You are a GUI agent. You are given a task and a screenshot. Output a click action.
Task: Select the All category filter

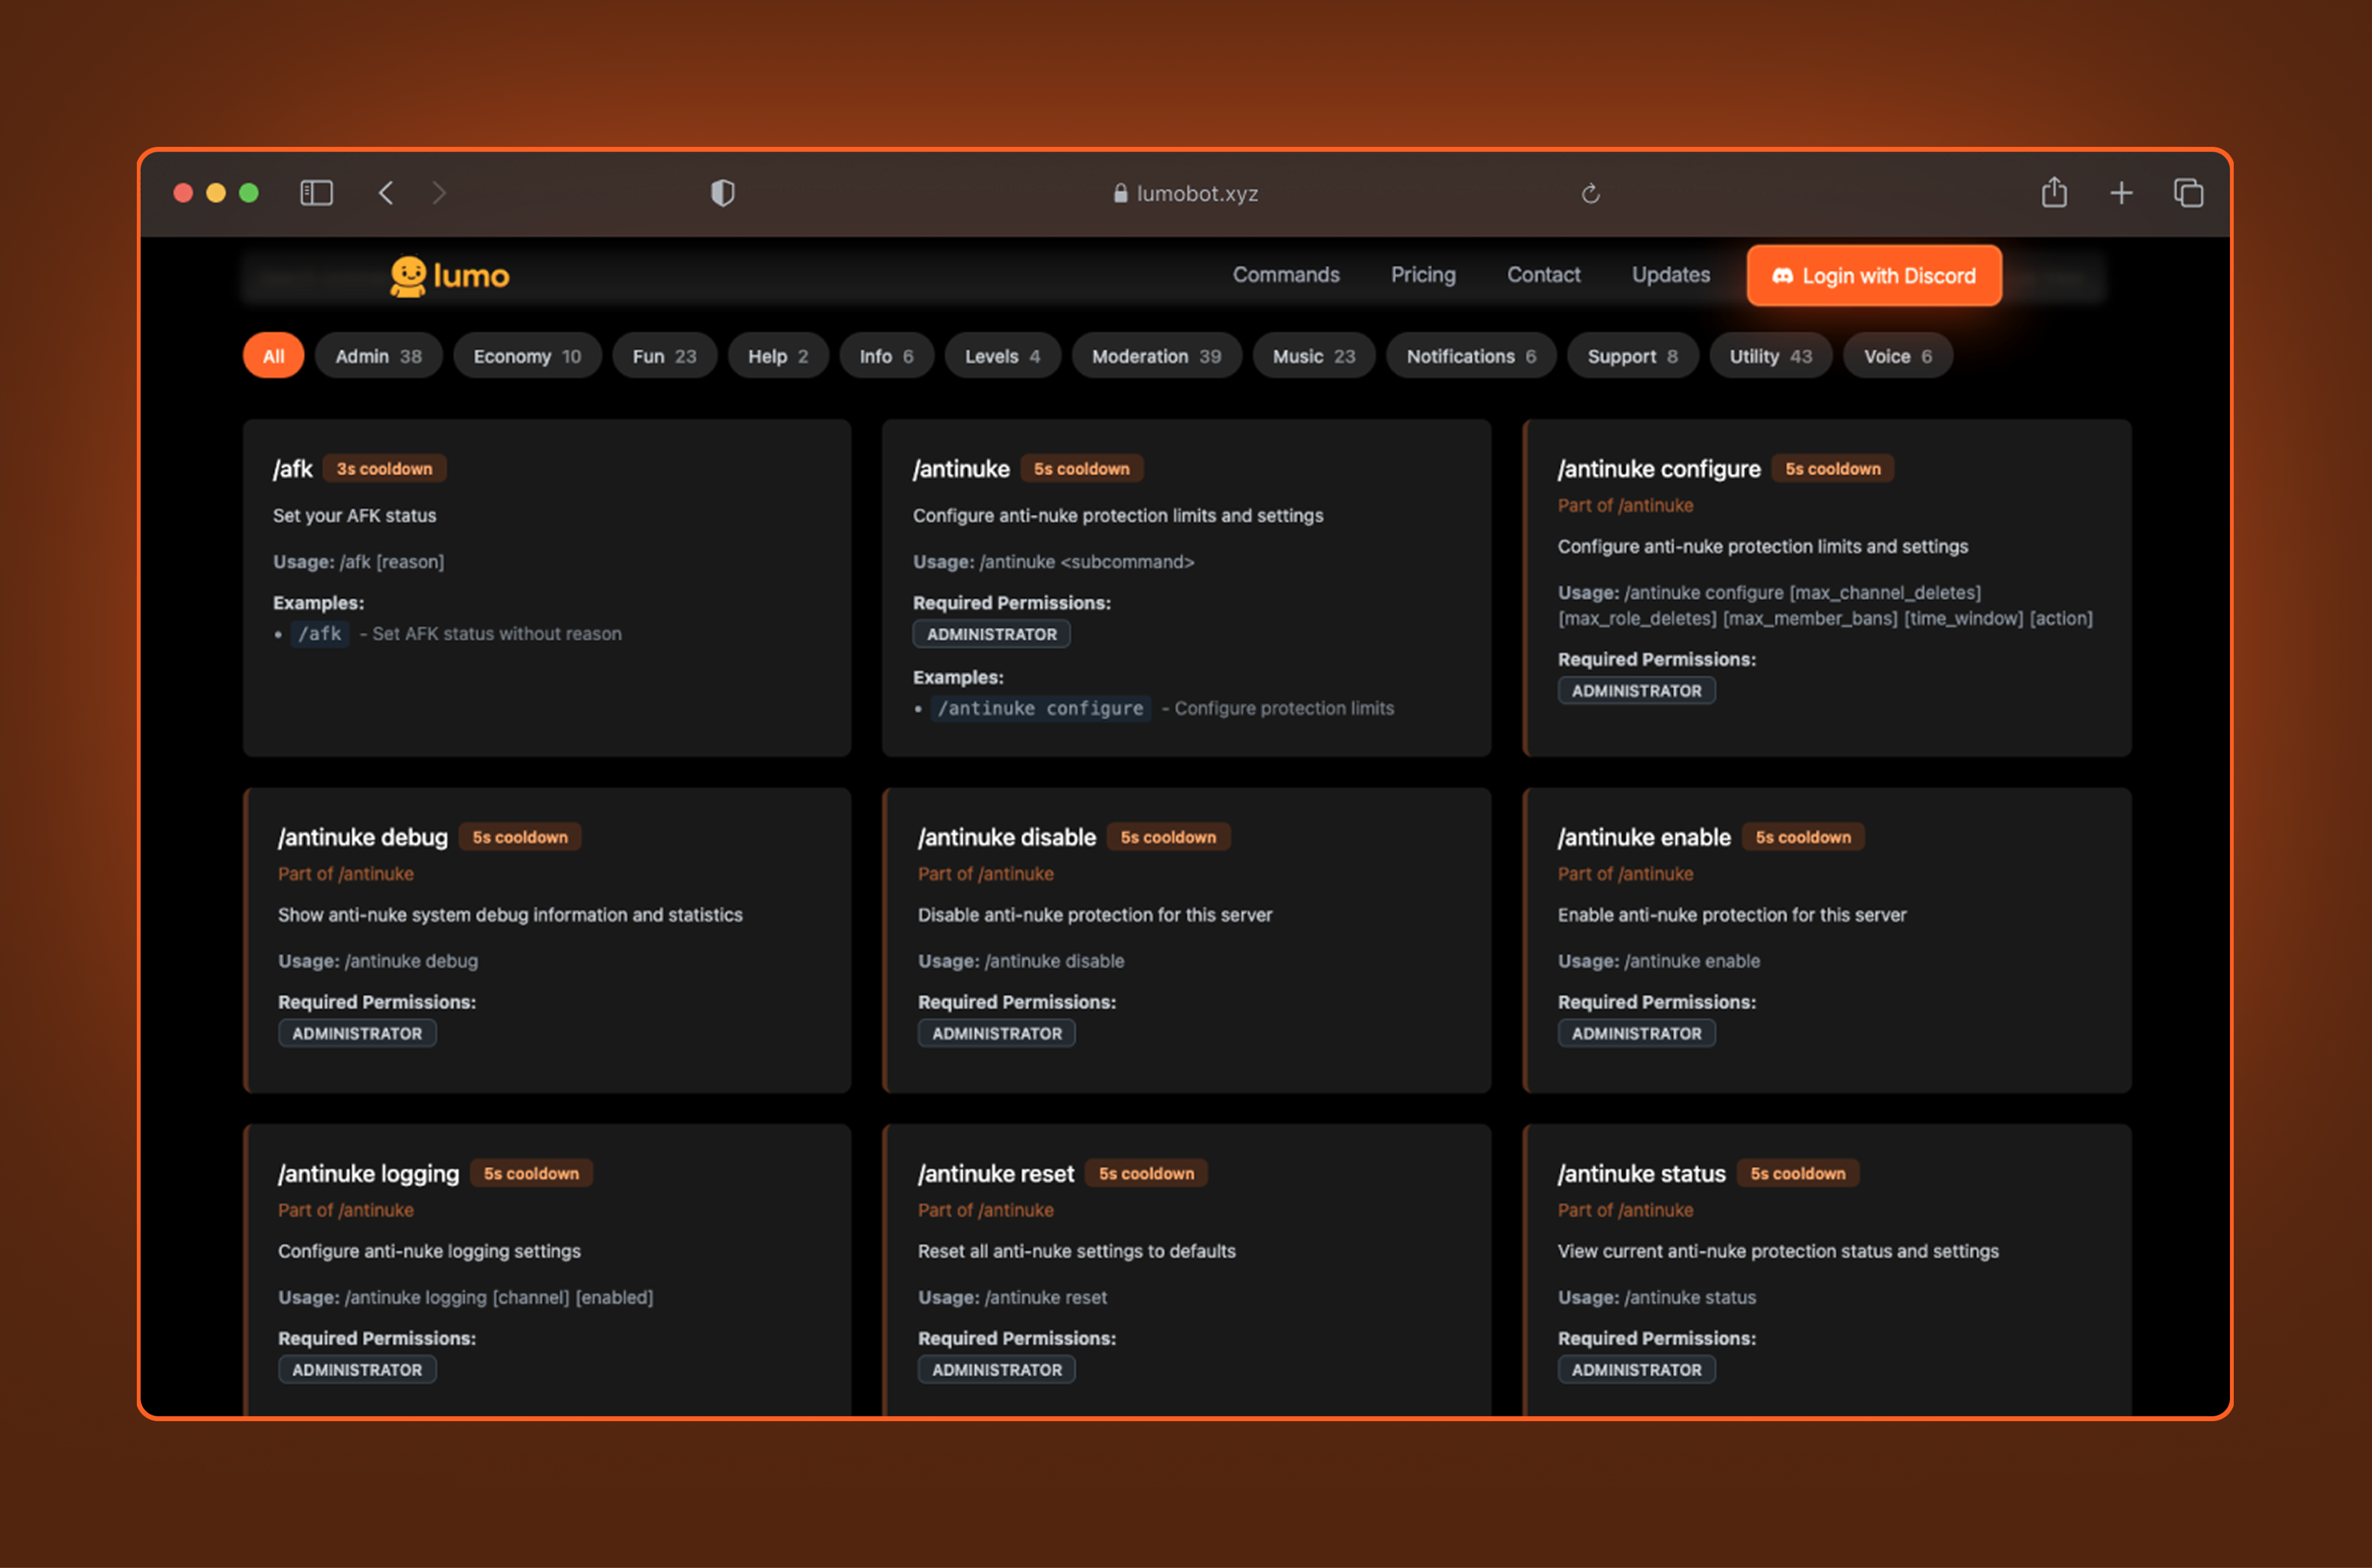(x=273, y=356)
